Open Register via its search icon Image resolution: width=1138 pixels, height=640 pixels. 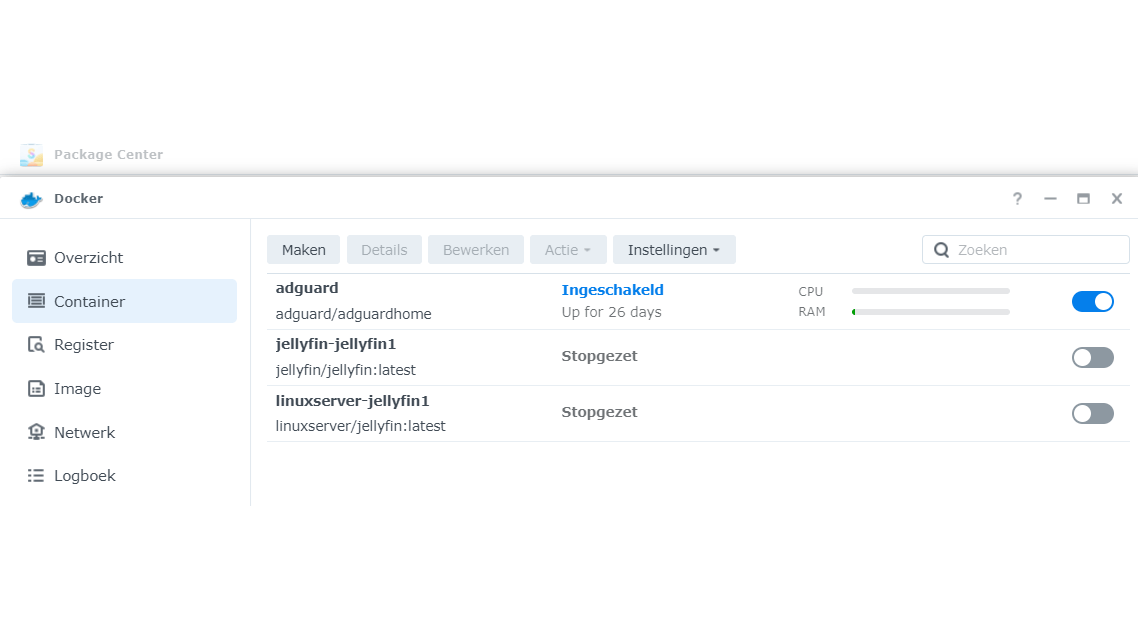point(36,345)
